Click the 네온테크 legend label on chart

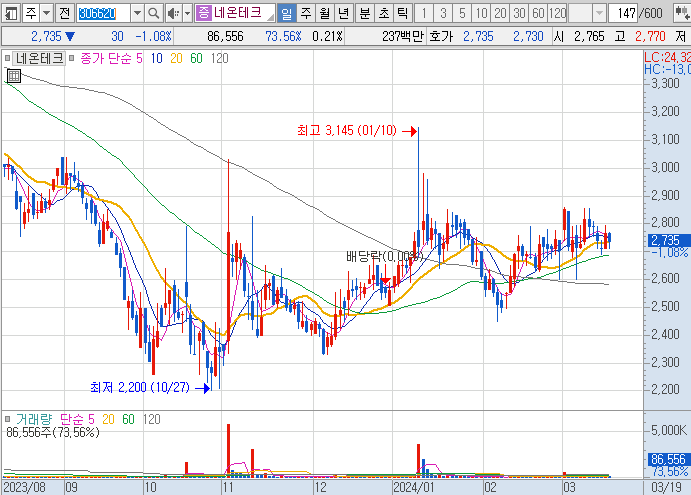click(x=40, y=58)
